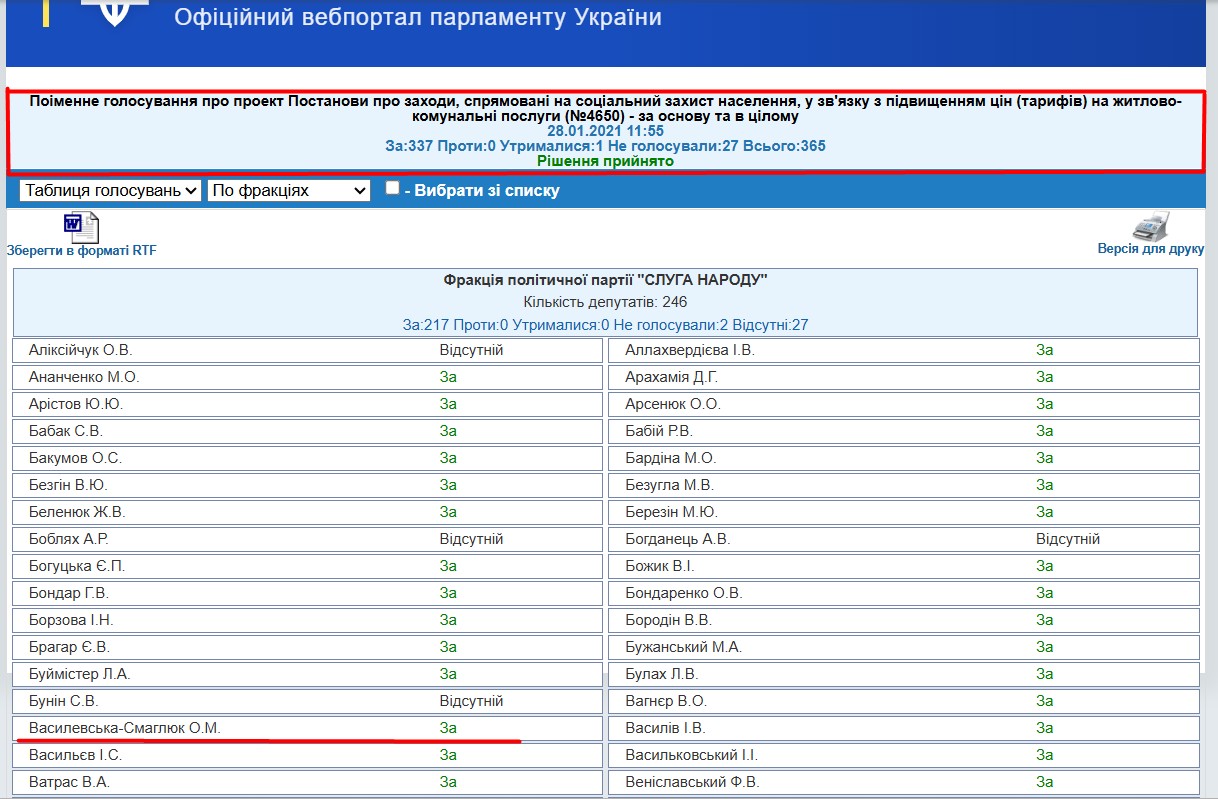Click the name 'Брагар Є.В.'

(69, 647)
